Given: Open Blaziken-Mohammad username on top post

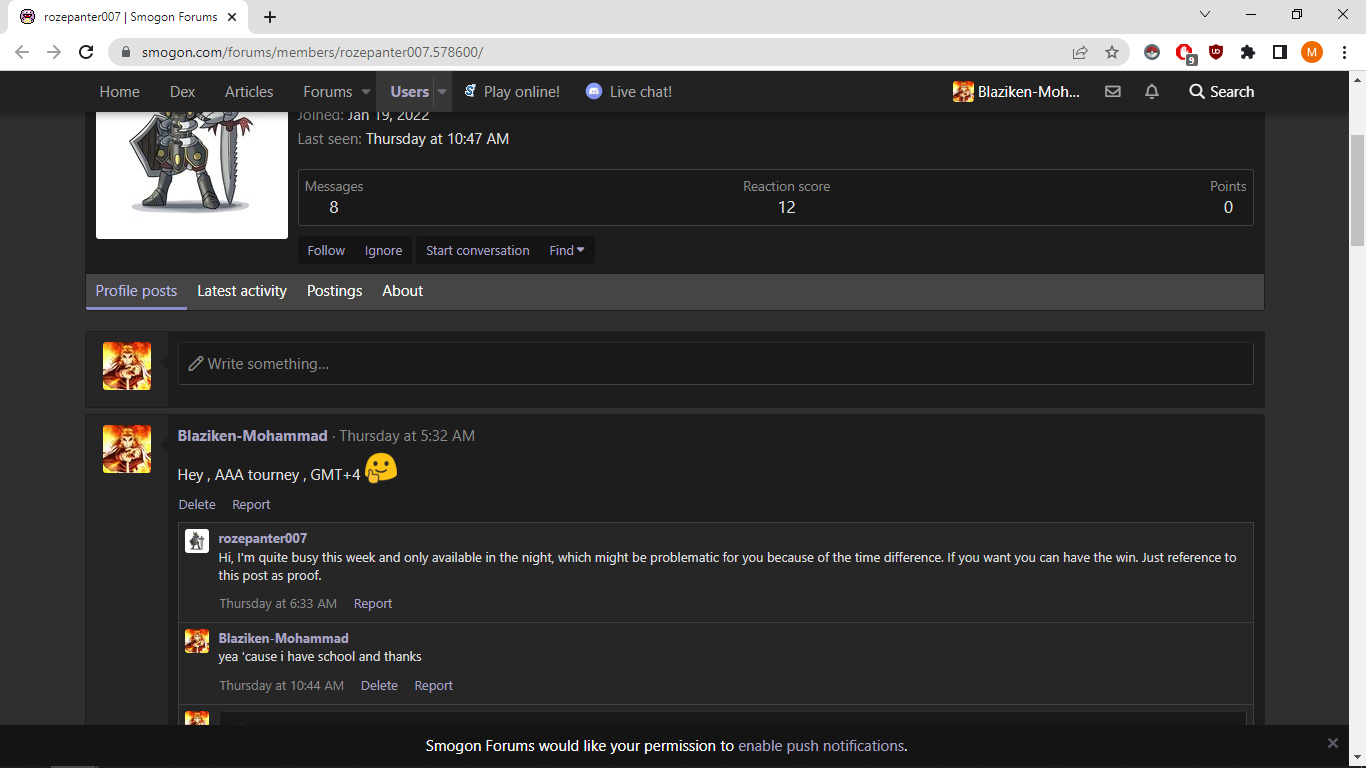Looking at the screenshot, I should coord(252,436).
